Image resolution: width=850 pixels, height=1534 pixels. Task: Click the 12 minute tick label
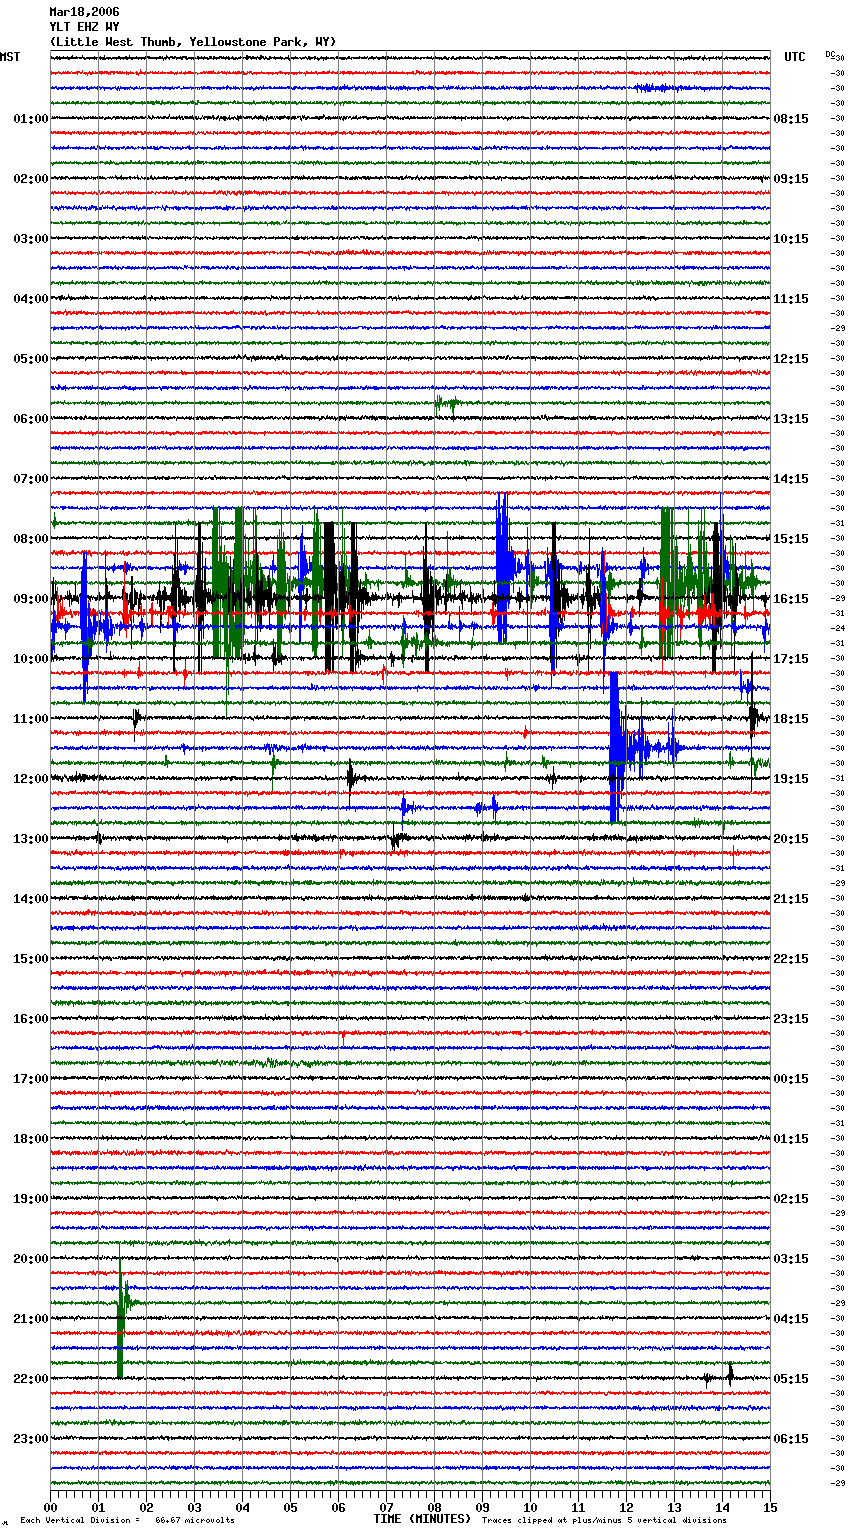(626, 1507)
